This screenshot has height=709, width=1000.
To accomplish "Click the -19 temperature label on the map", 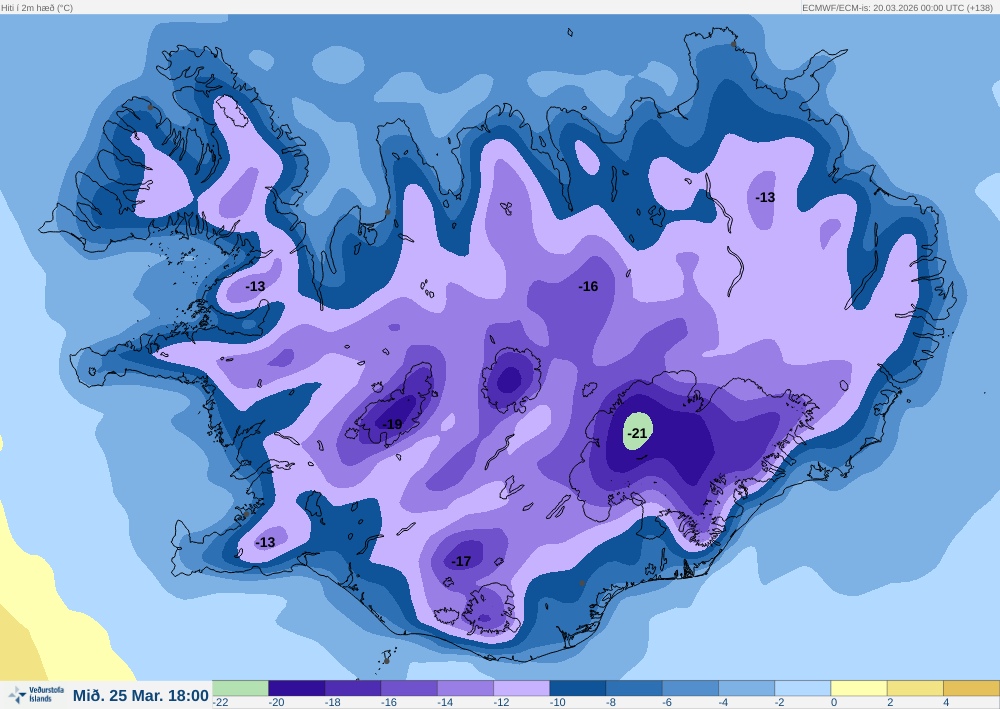I will click(392, 424).
